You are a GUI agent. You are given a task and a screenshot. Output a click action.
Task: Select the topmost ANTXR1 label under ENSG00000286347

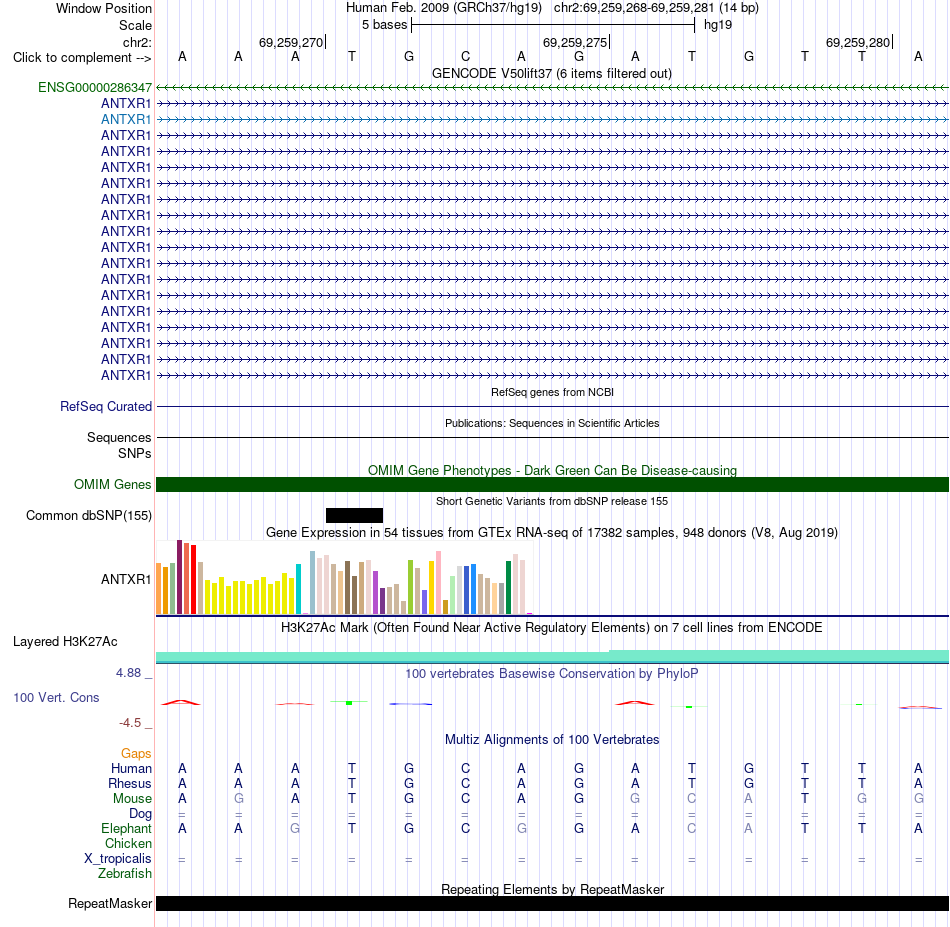126,104
